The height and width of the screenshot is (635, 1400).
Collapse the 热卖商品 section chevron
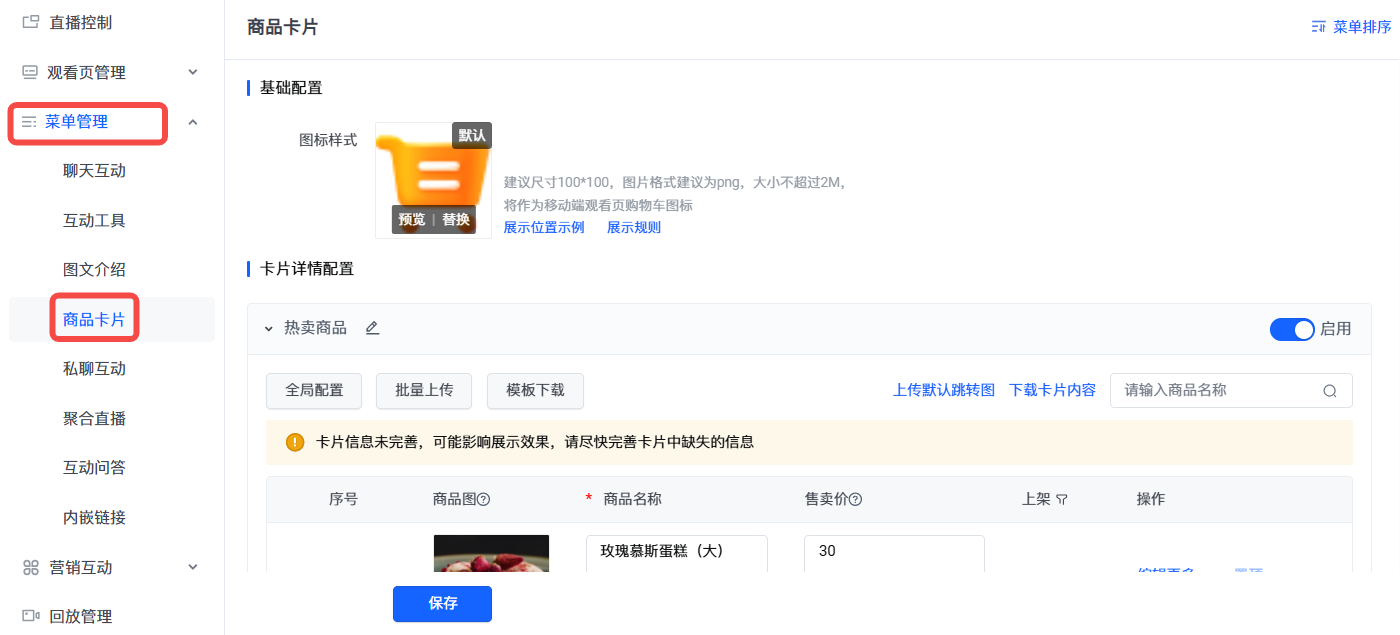click(x=268, y=328)
